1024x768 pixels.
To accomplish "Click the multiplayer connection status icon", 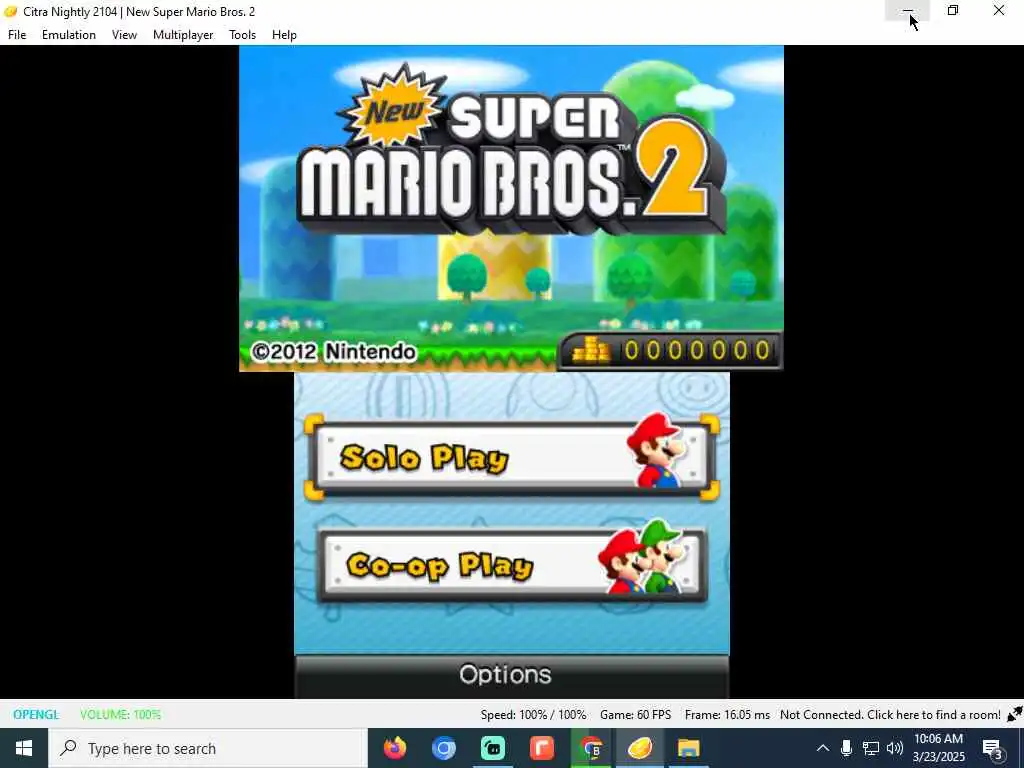I will tap(1015, 714).
